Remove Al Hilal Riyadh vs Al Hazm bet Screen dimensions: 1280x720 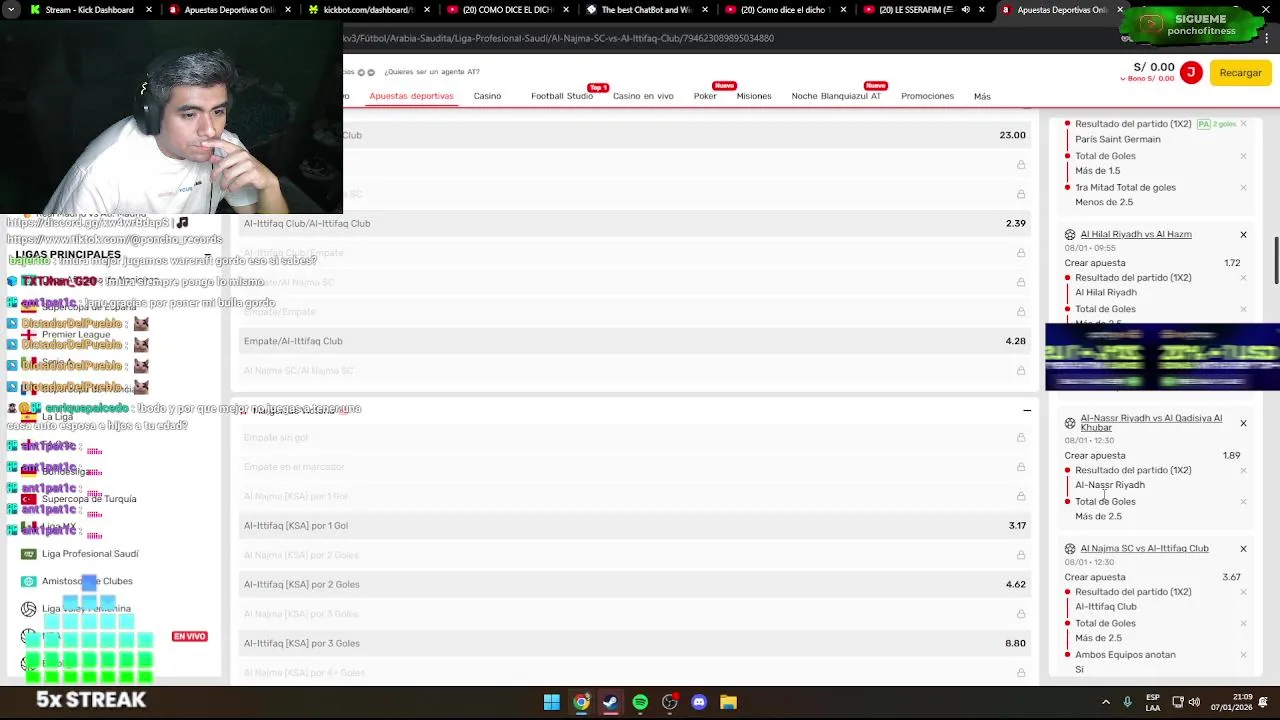[1243, 235]
